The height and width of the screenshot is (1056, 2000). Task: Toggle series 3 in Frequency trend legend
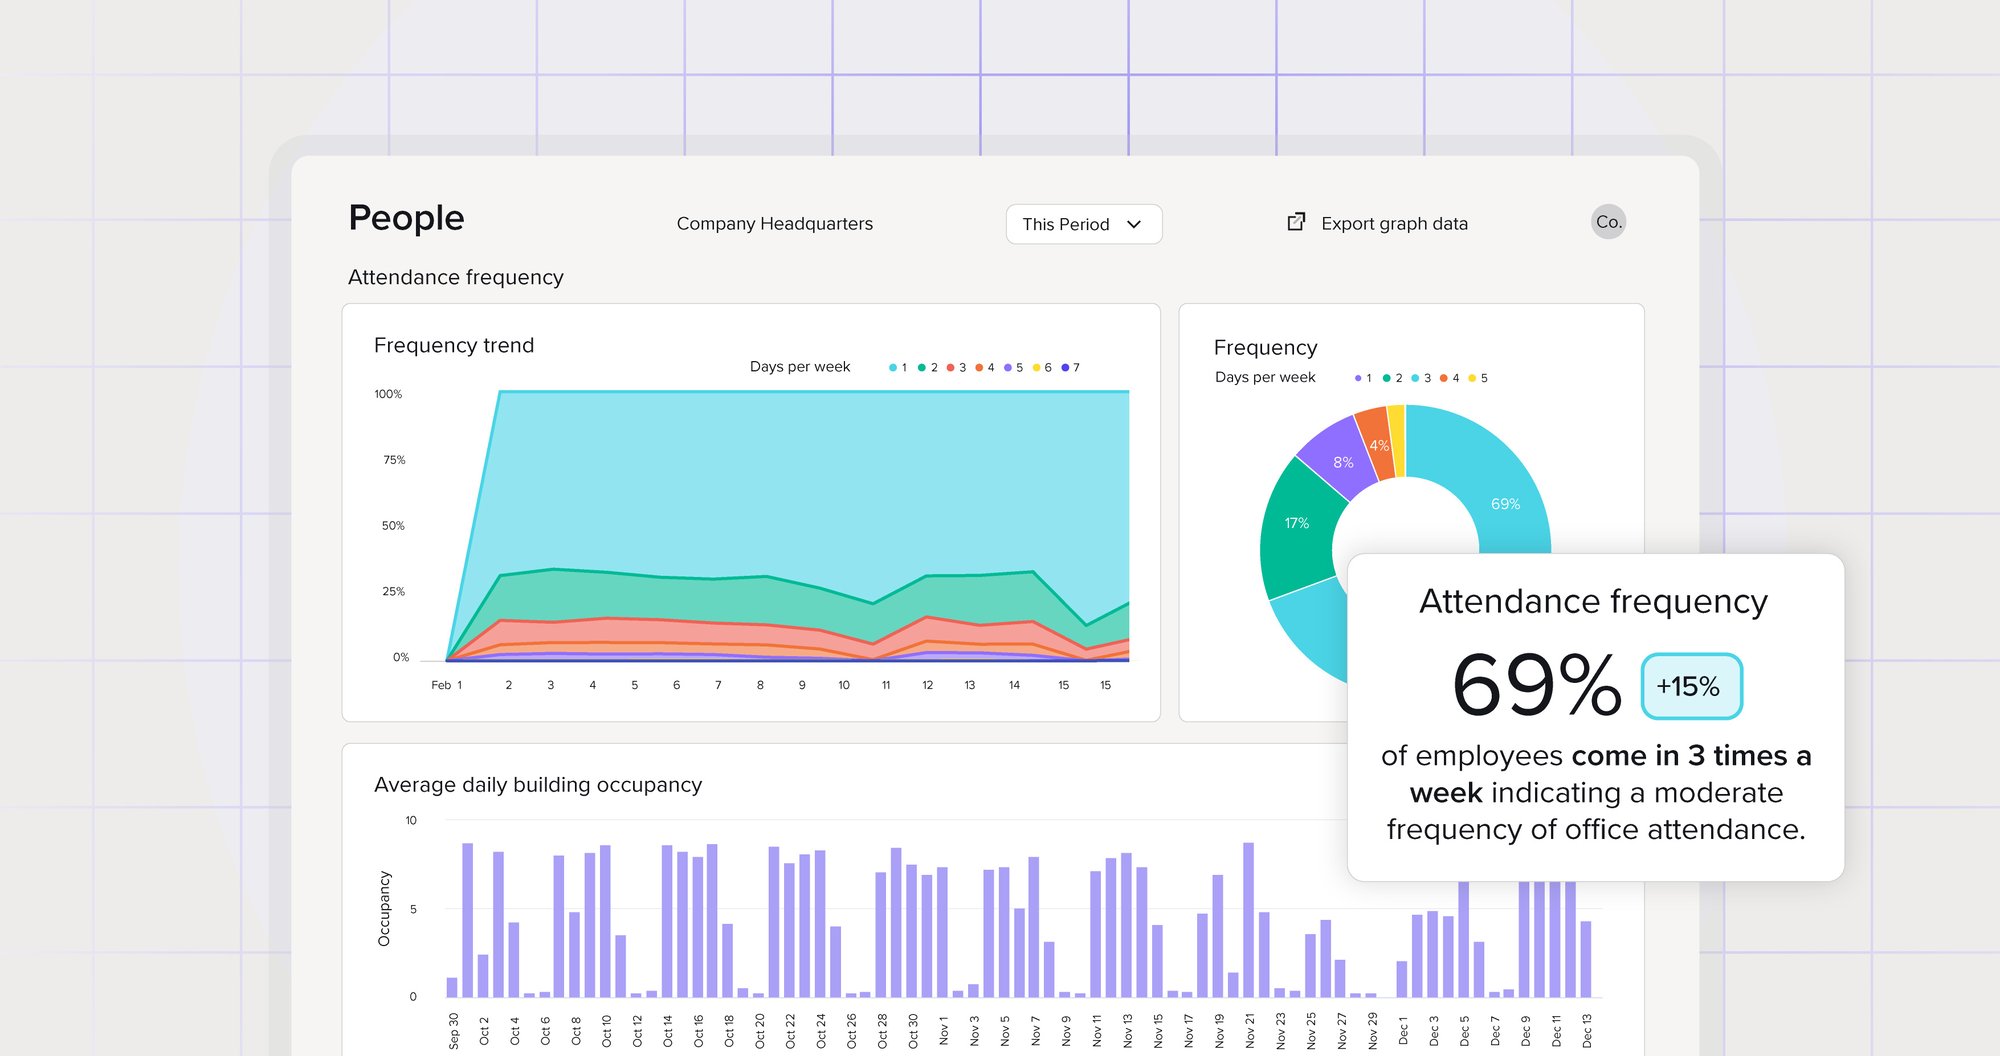(x=956, y=368)
